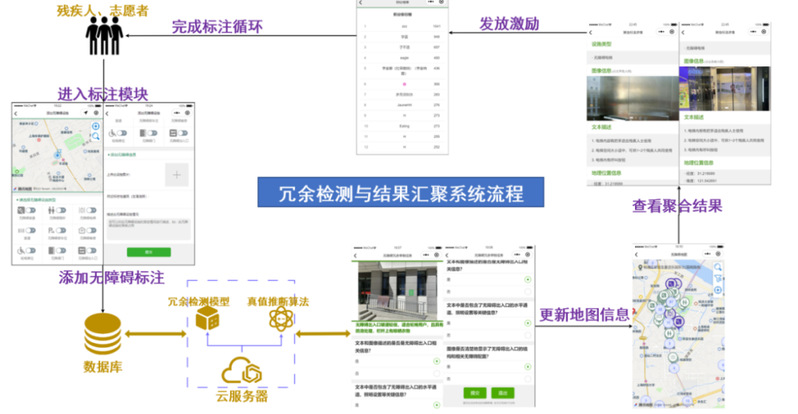This screenshot has height=414, width=798.
Task: Go back from the left map annotation screen
Action: click(17, 114)
